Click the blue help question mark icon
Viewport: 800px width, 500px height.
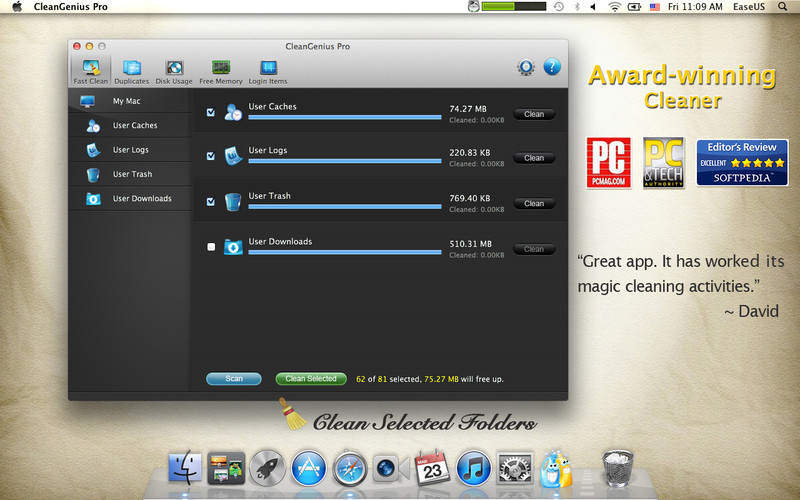click(x=552, y=67)
